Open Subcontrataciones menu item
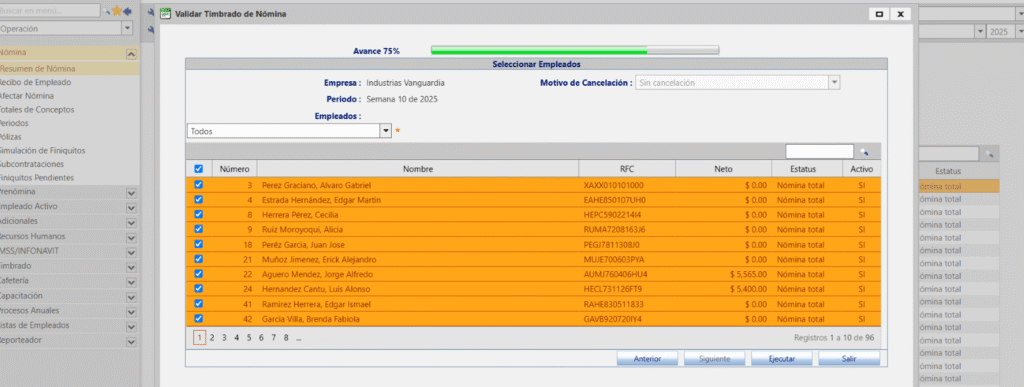Viewport: 1024px width, 387px height. [x=32, y=164]
